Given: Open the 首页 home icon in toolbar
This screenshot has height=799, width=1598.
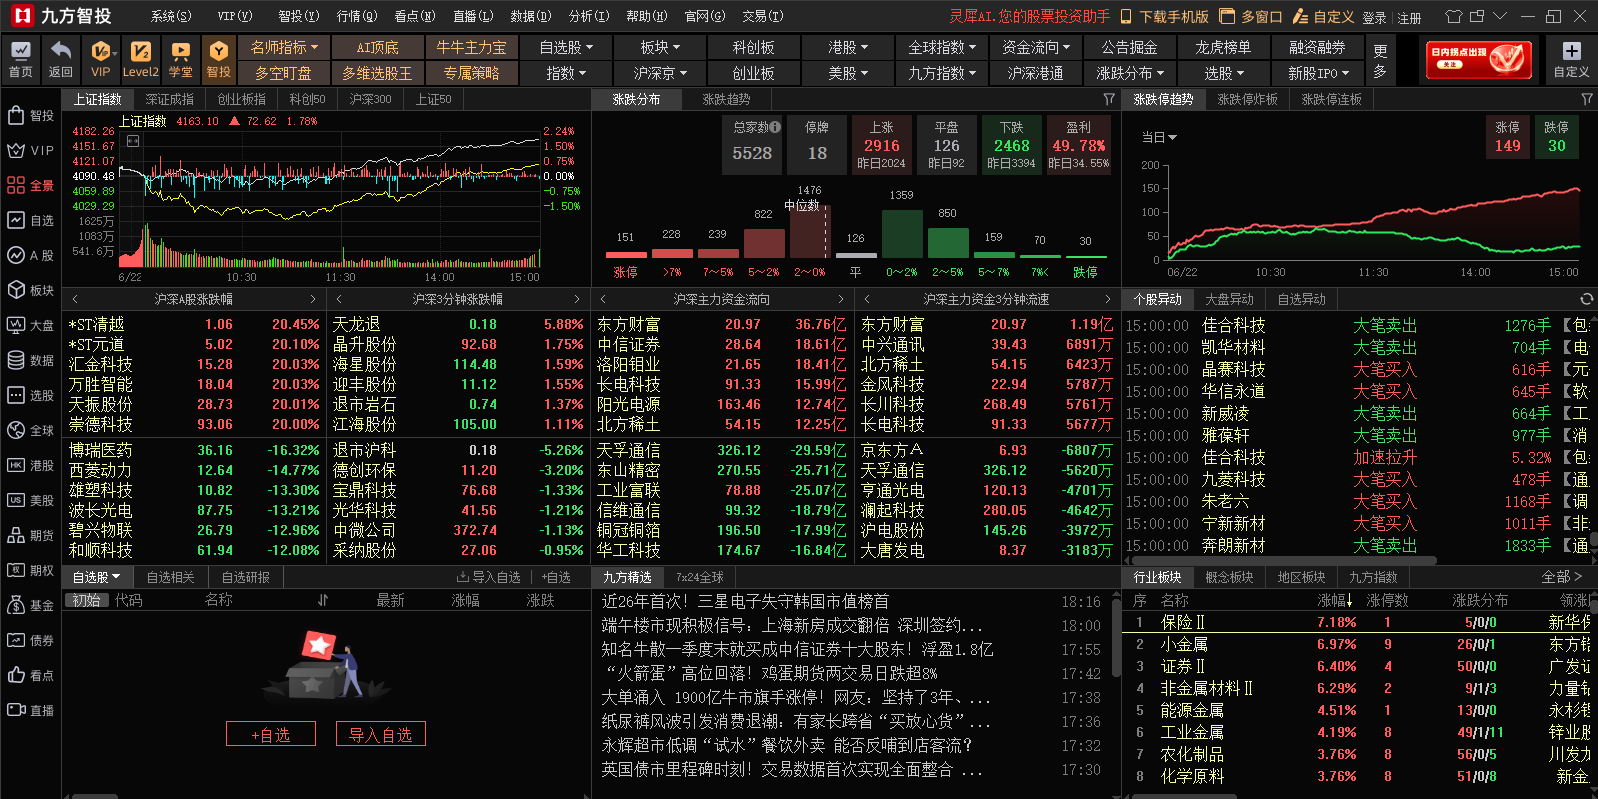Looking at the screenshot, I should [20, 60].
